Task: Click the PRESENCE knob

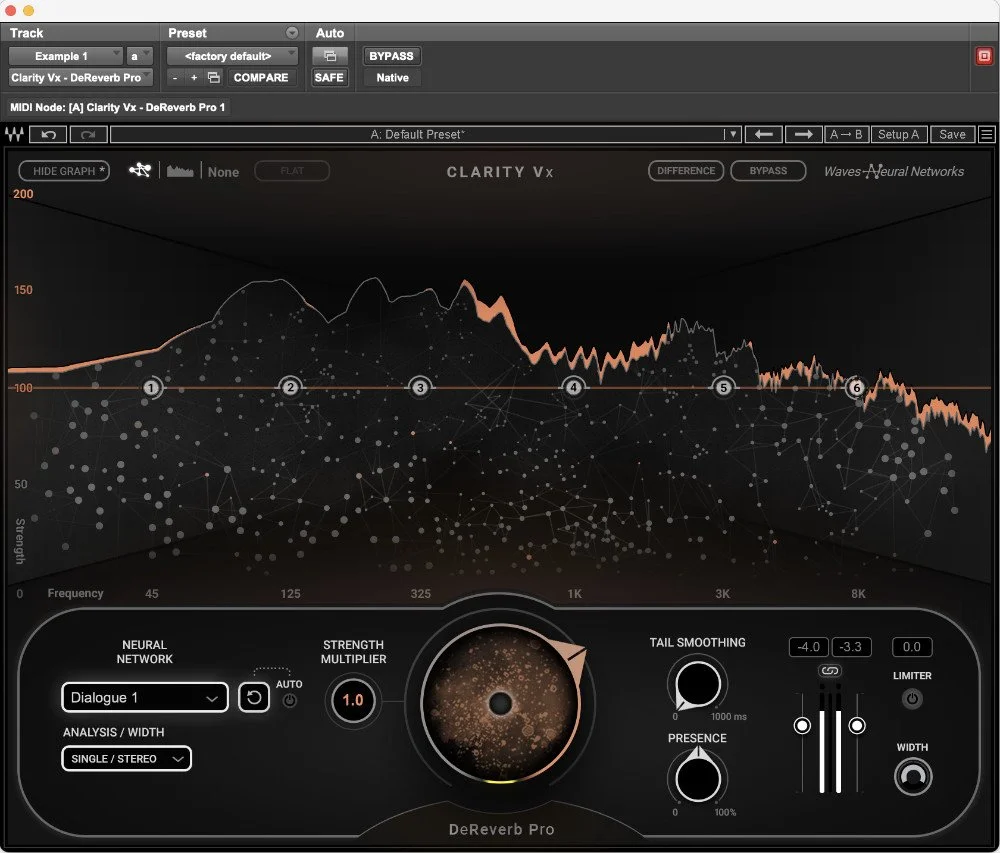Action: pos(698,778)
